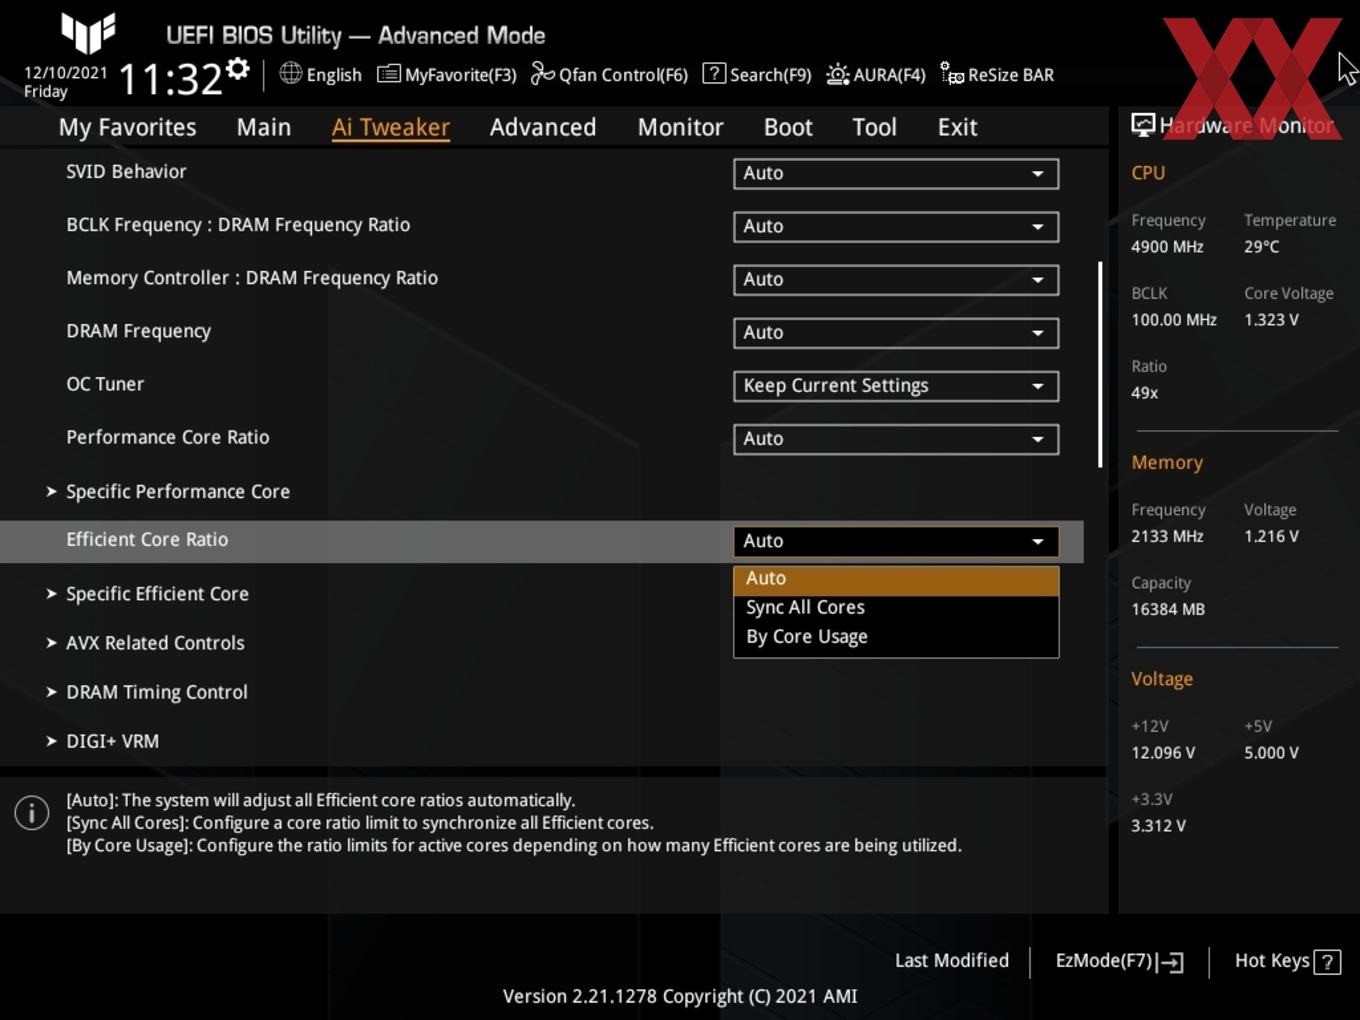Image resolution: width=1360 pixels, height=1020 pixels.
Task: Click the info icon beside help text
Action: click(32, 812)
